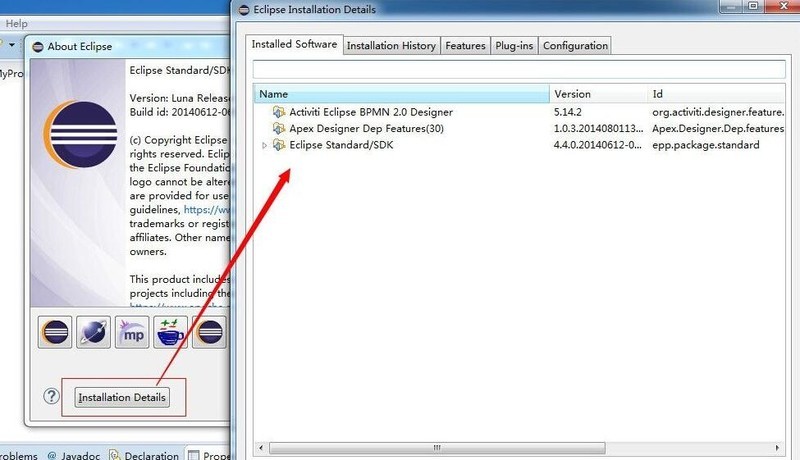This screenshot has height=460, width=800.
Task: Click the planet-orbit feature icon button
Action: [x=94, y=332]
